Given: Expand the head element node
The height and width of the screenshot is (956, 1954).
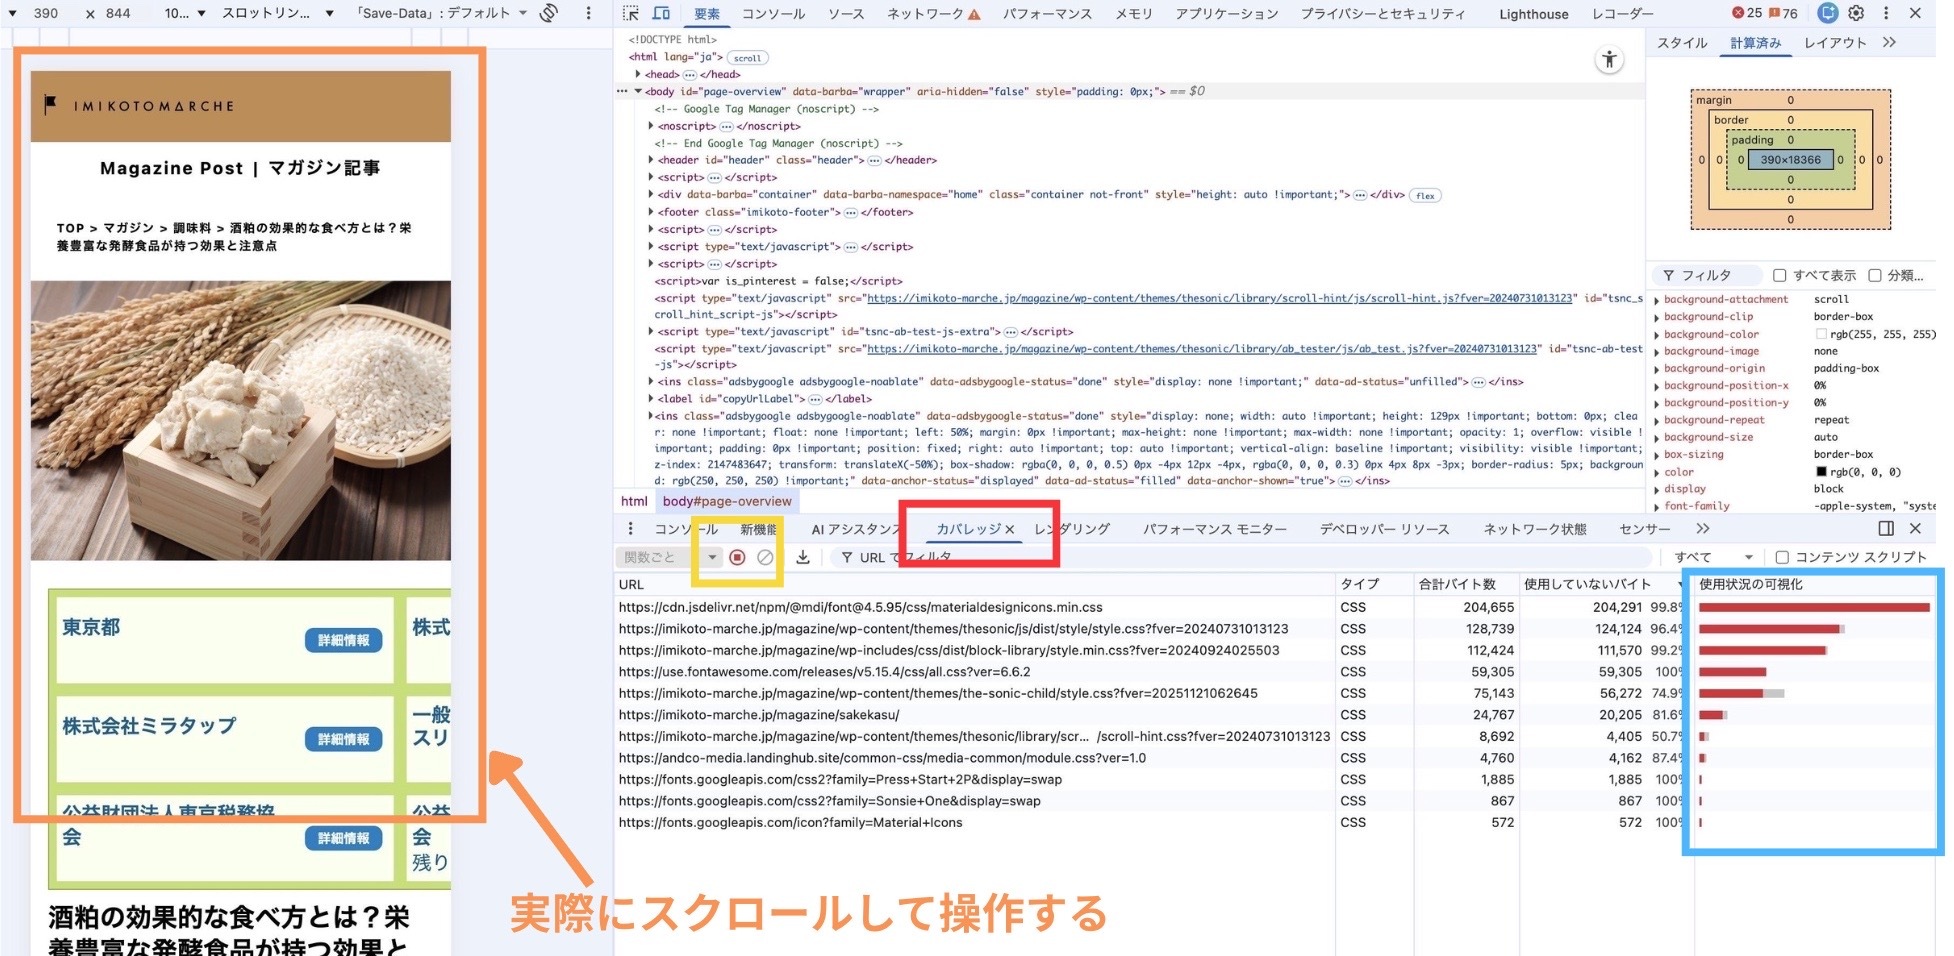Looking at the screenshot, I should [638, 74].
